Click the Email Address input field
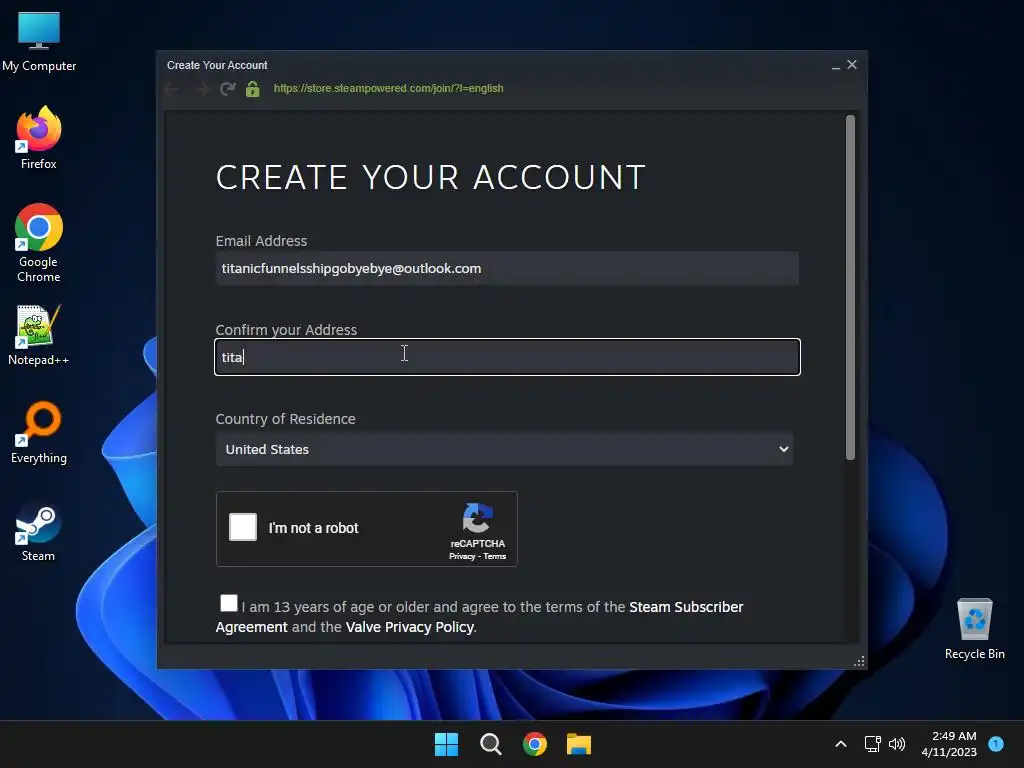Viewport: 1024px width, 768px height. 507,268
